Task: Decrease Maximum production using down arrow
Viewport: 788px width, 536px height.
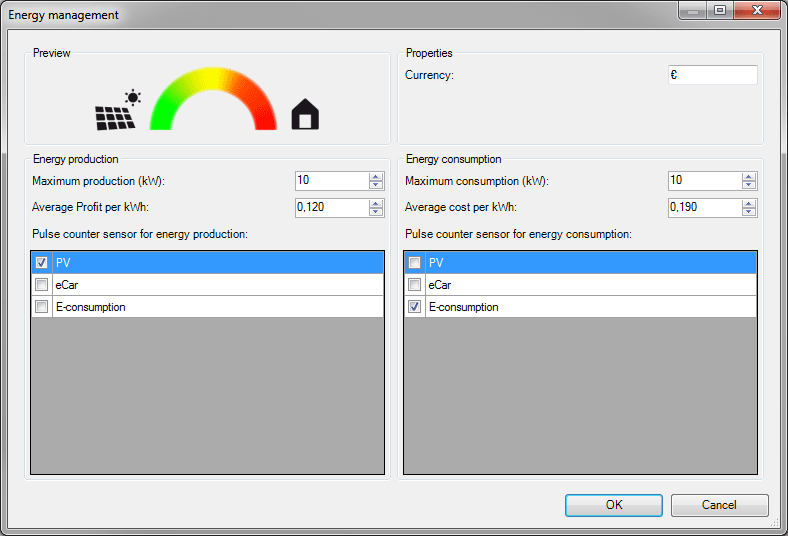Action: coord(376,185)
